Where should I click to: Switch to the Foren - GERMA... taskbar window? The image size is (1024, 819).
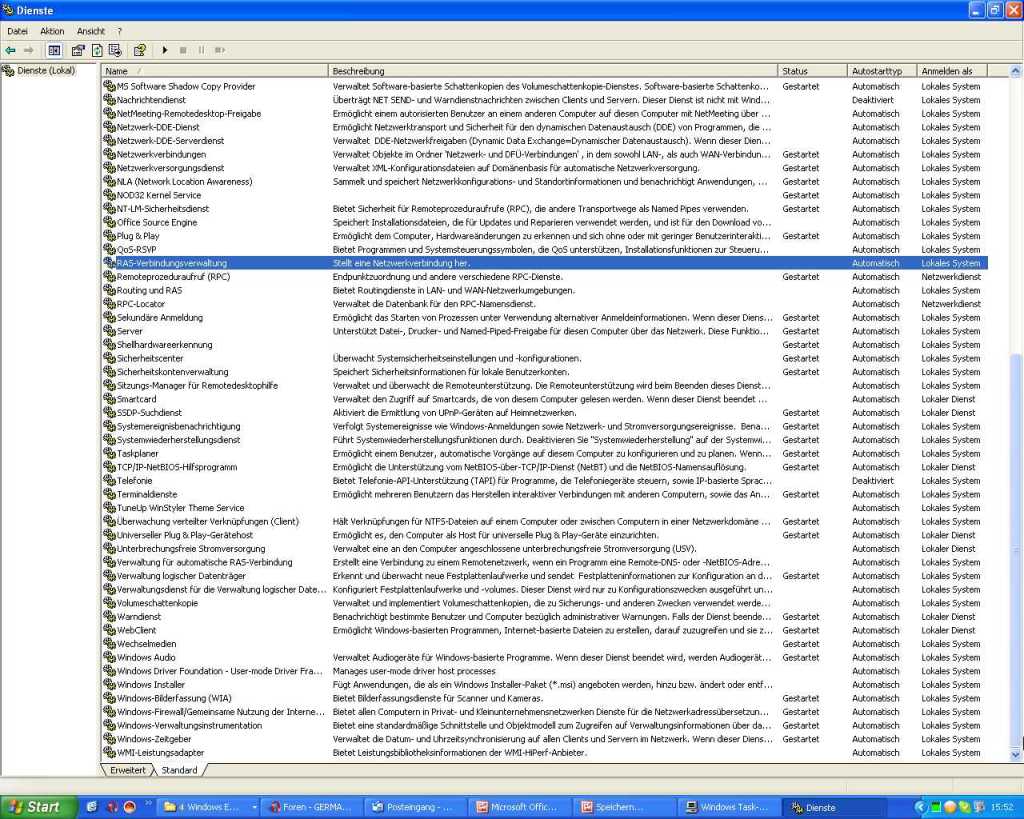(x=312, y=808)
